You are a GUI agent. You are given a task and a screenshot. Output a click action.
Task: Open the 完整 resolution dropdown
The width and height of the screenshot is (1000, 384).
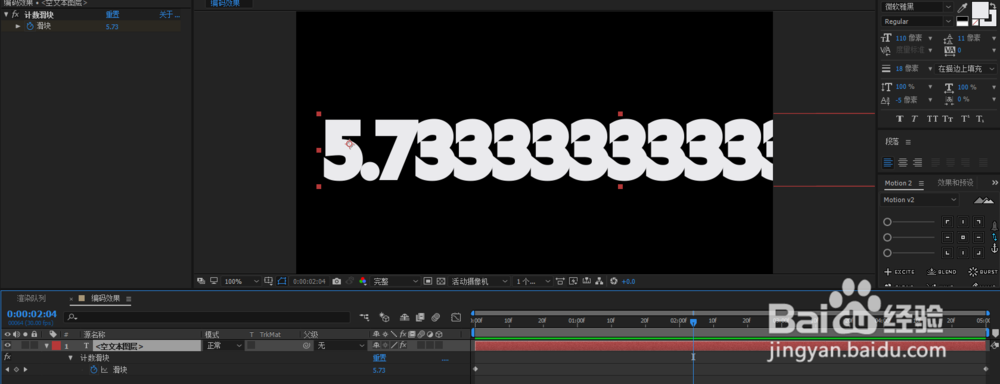(x=395, y=281)
